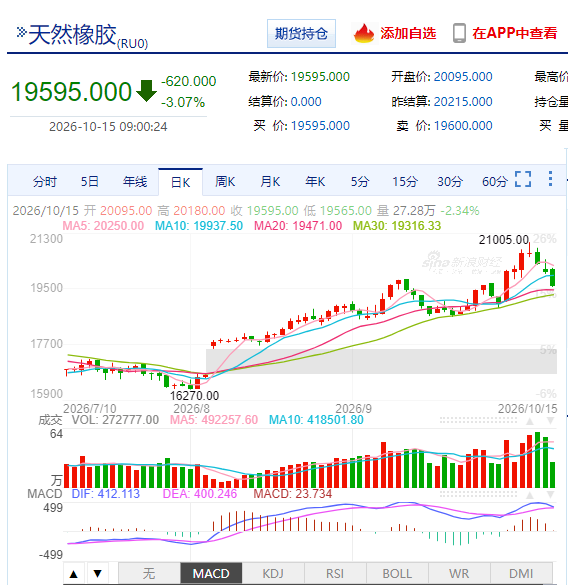This screenshot has width=568, height=585.
Task: Switch to 月K chart tab
Action: [x=270, y=182]
